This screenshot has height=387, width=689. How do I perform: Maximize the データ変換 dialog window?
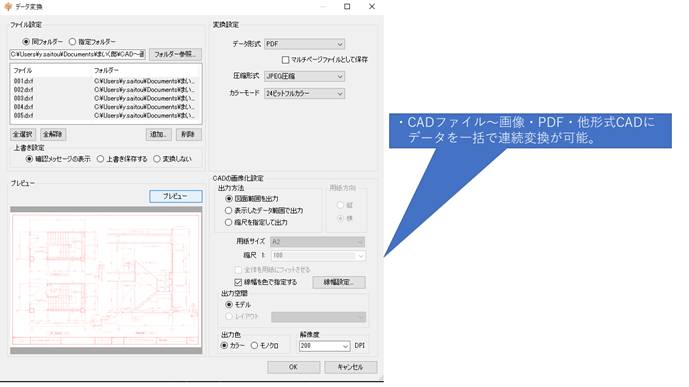click(x=347, y=6)
